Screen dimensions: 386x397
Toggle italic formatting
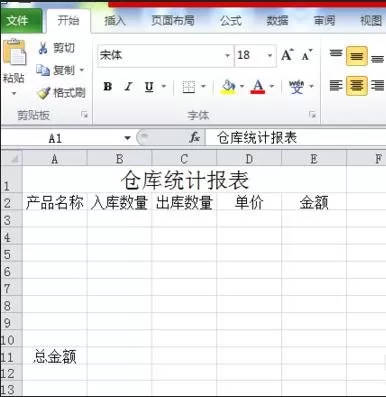pyautogui.click(x=128, y=87)
